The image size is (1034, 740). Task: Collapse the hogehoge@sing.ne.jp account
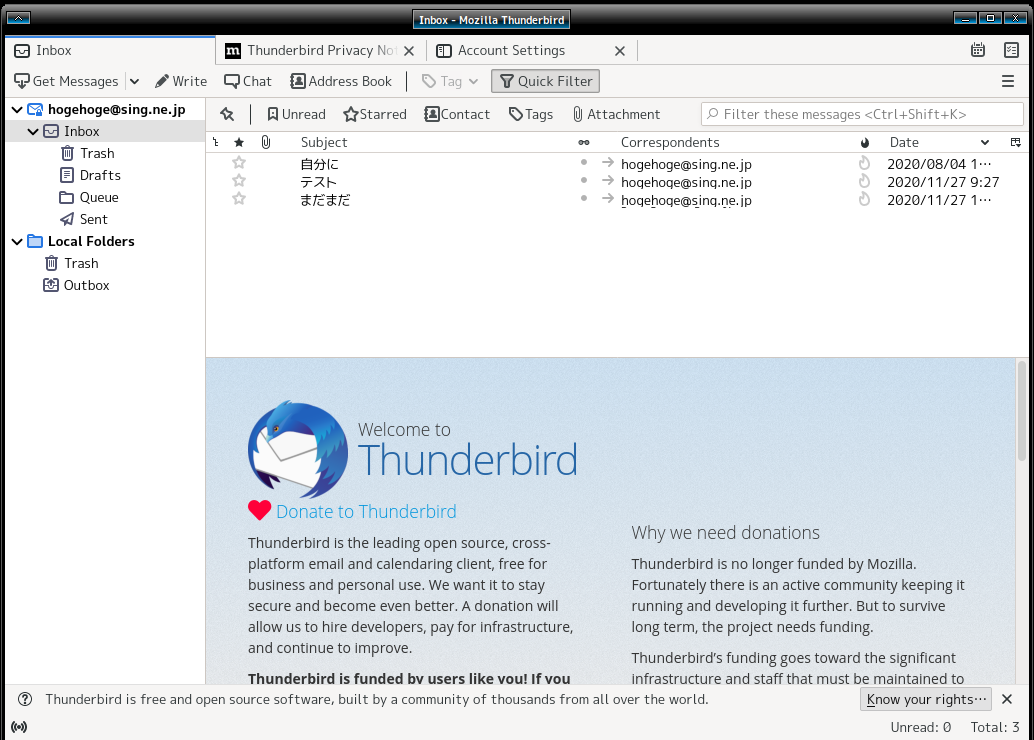pyautogui.click(x=17, y=109)
